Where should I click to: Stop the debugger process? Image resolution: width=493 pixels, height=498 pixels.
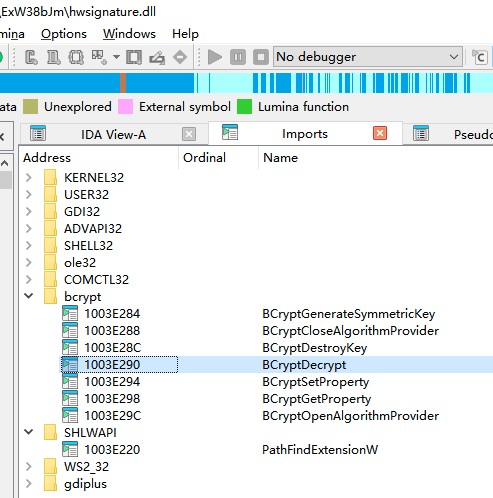[x=261, y=57]
